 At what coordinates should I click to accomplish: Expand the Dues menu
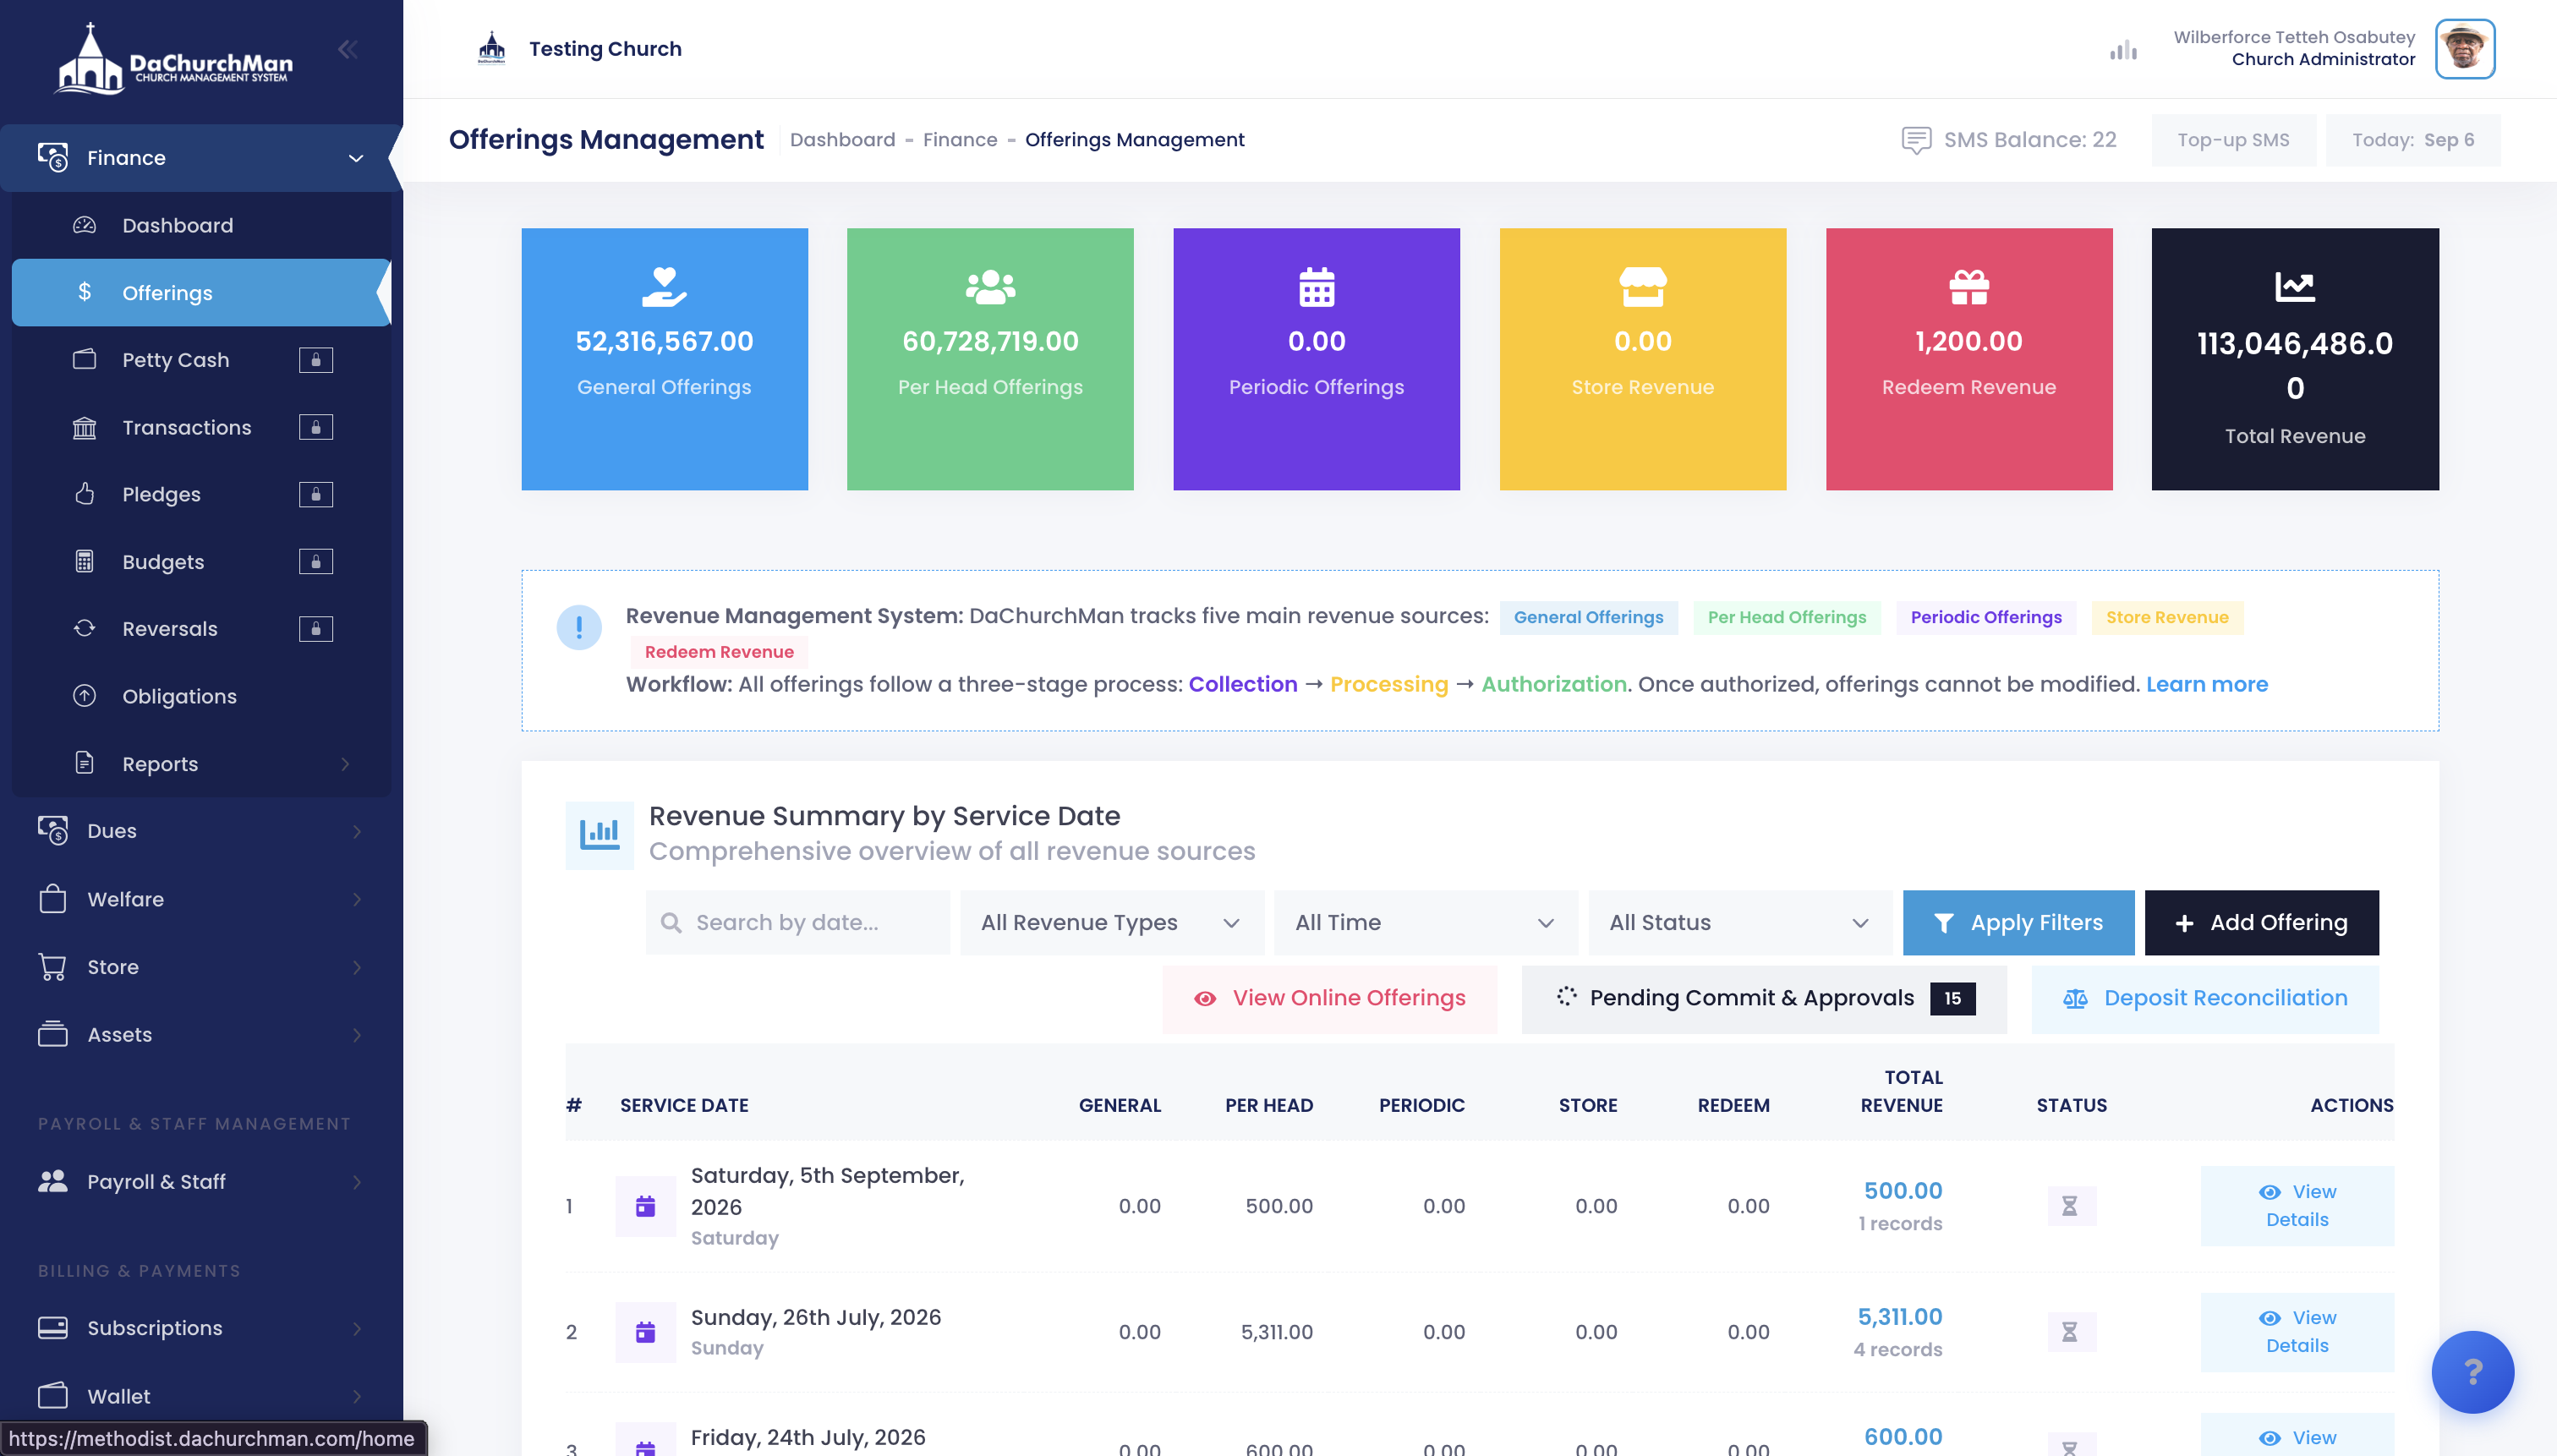[200, 831]
